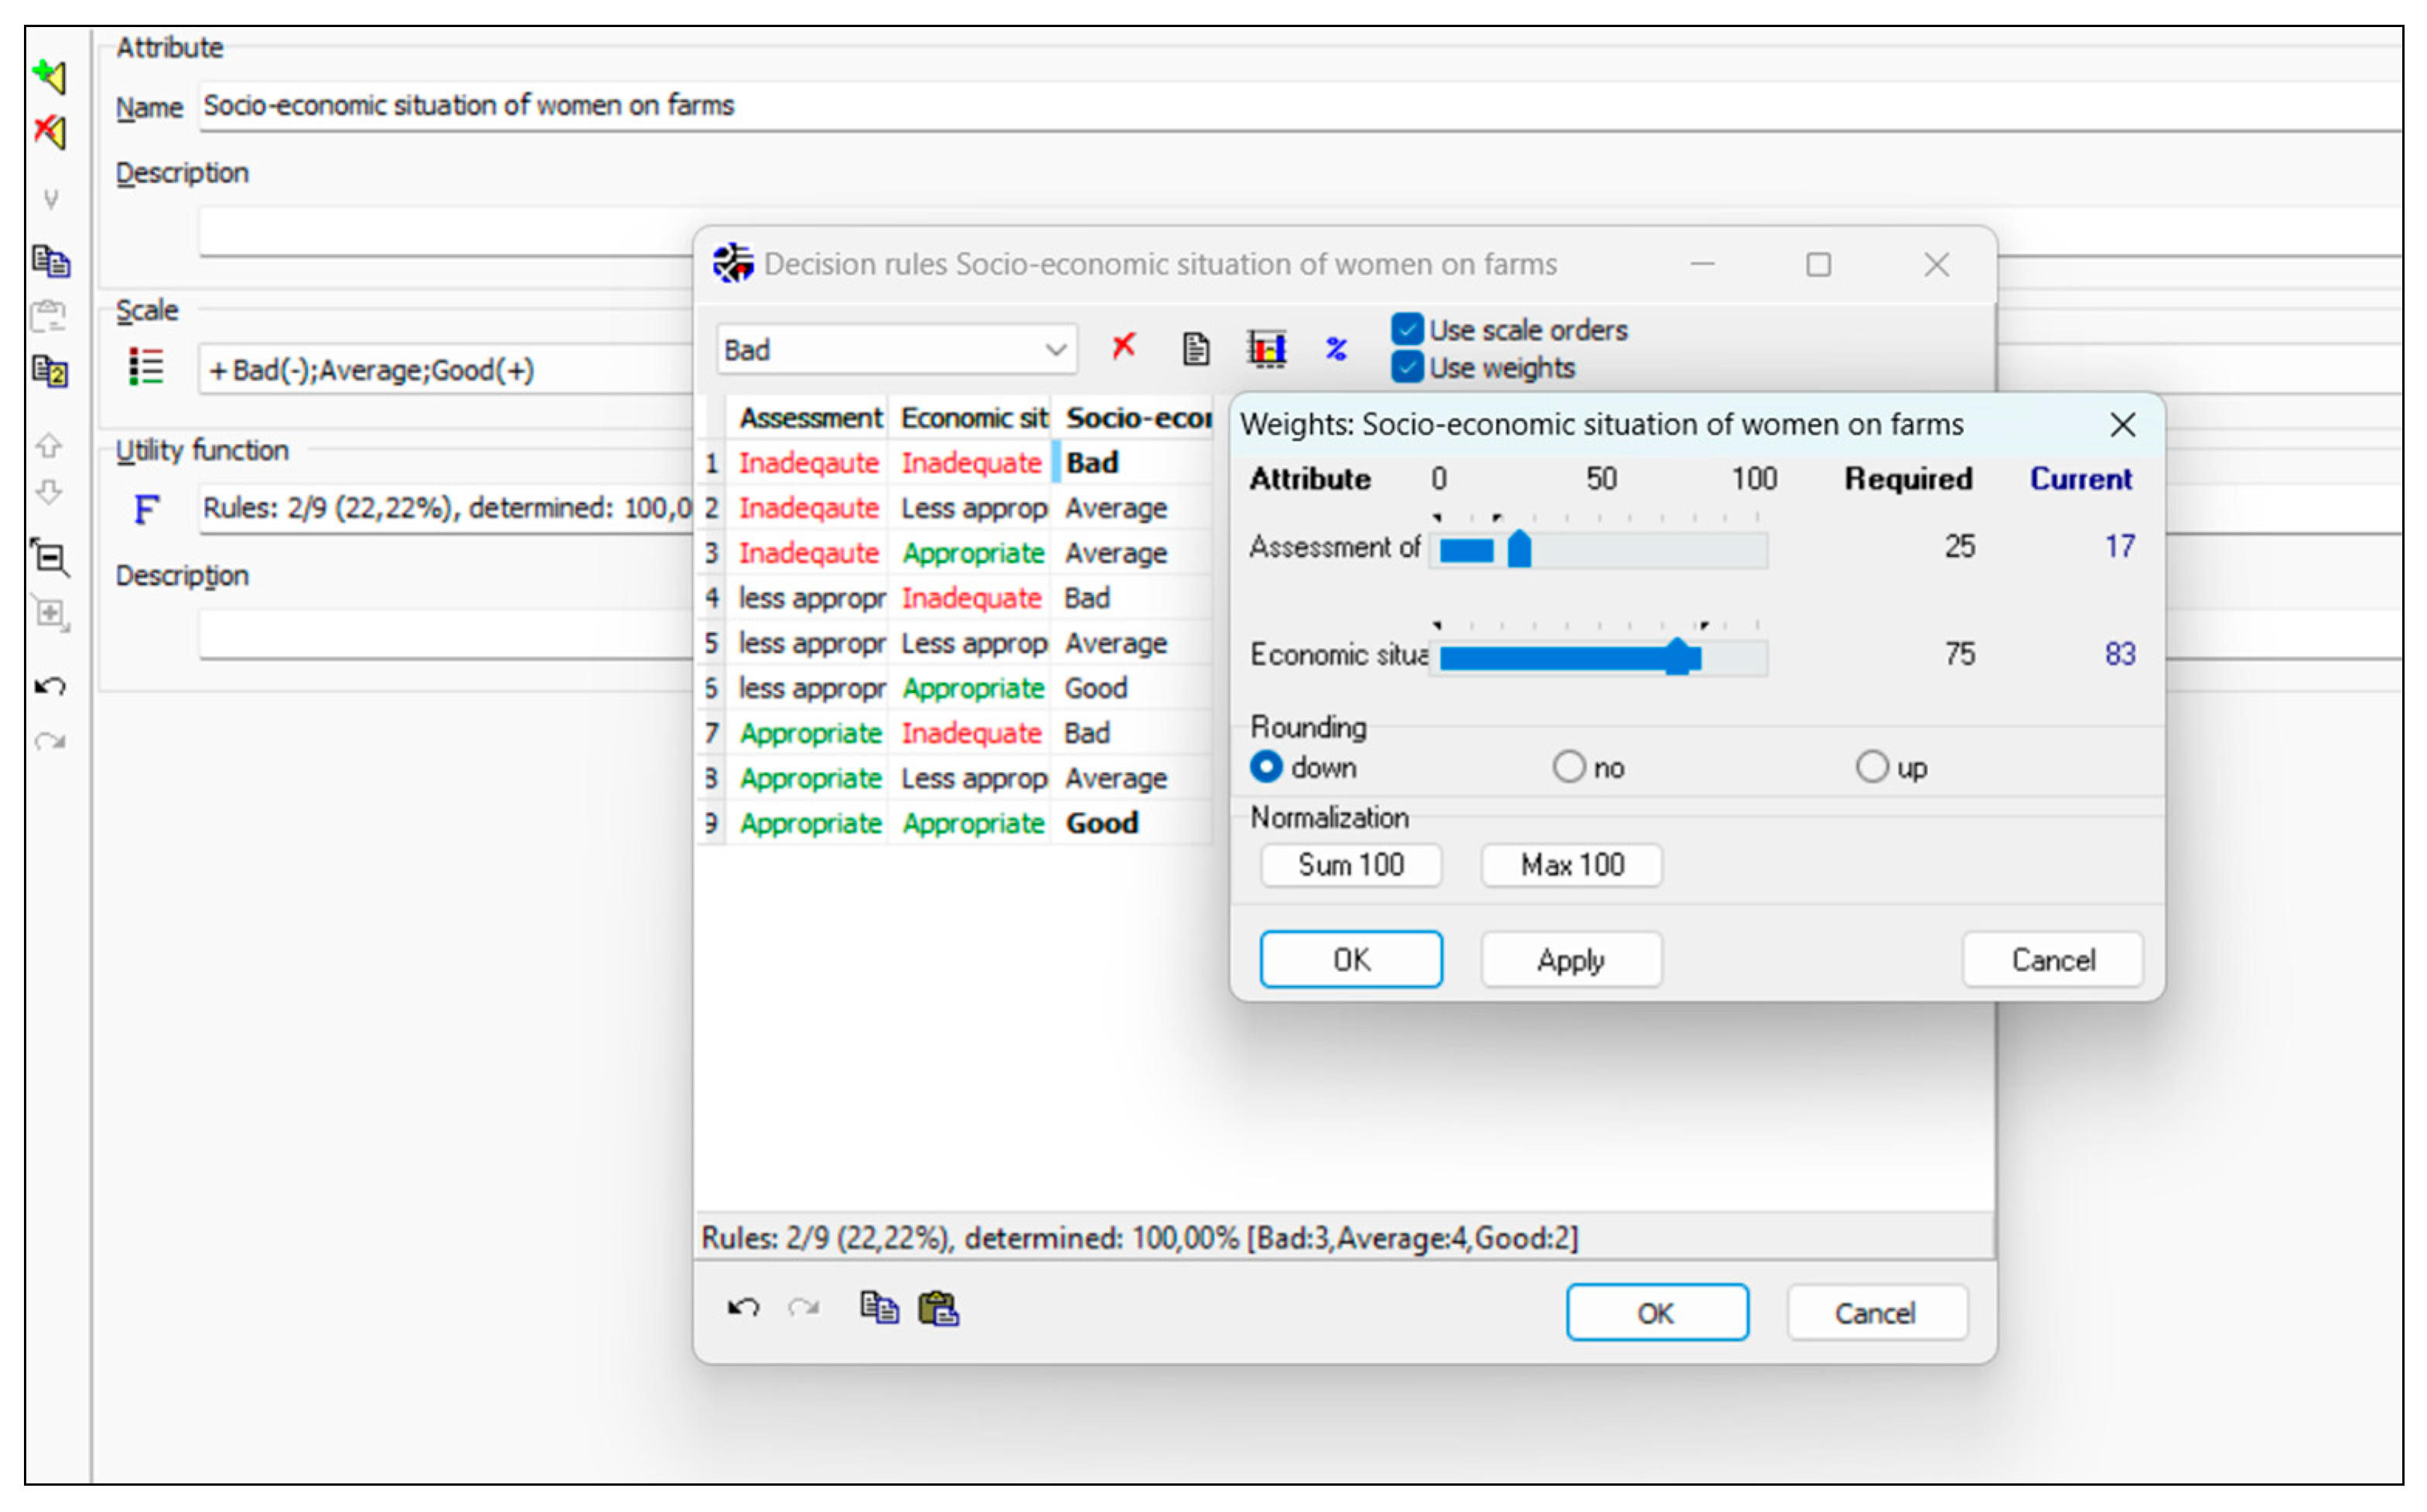
Task: Select rounding option 'no'
Action: pyautogui.click(x=1568, y=767)
